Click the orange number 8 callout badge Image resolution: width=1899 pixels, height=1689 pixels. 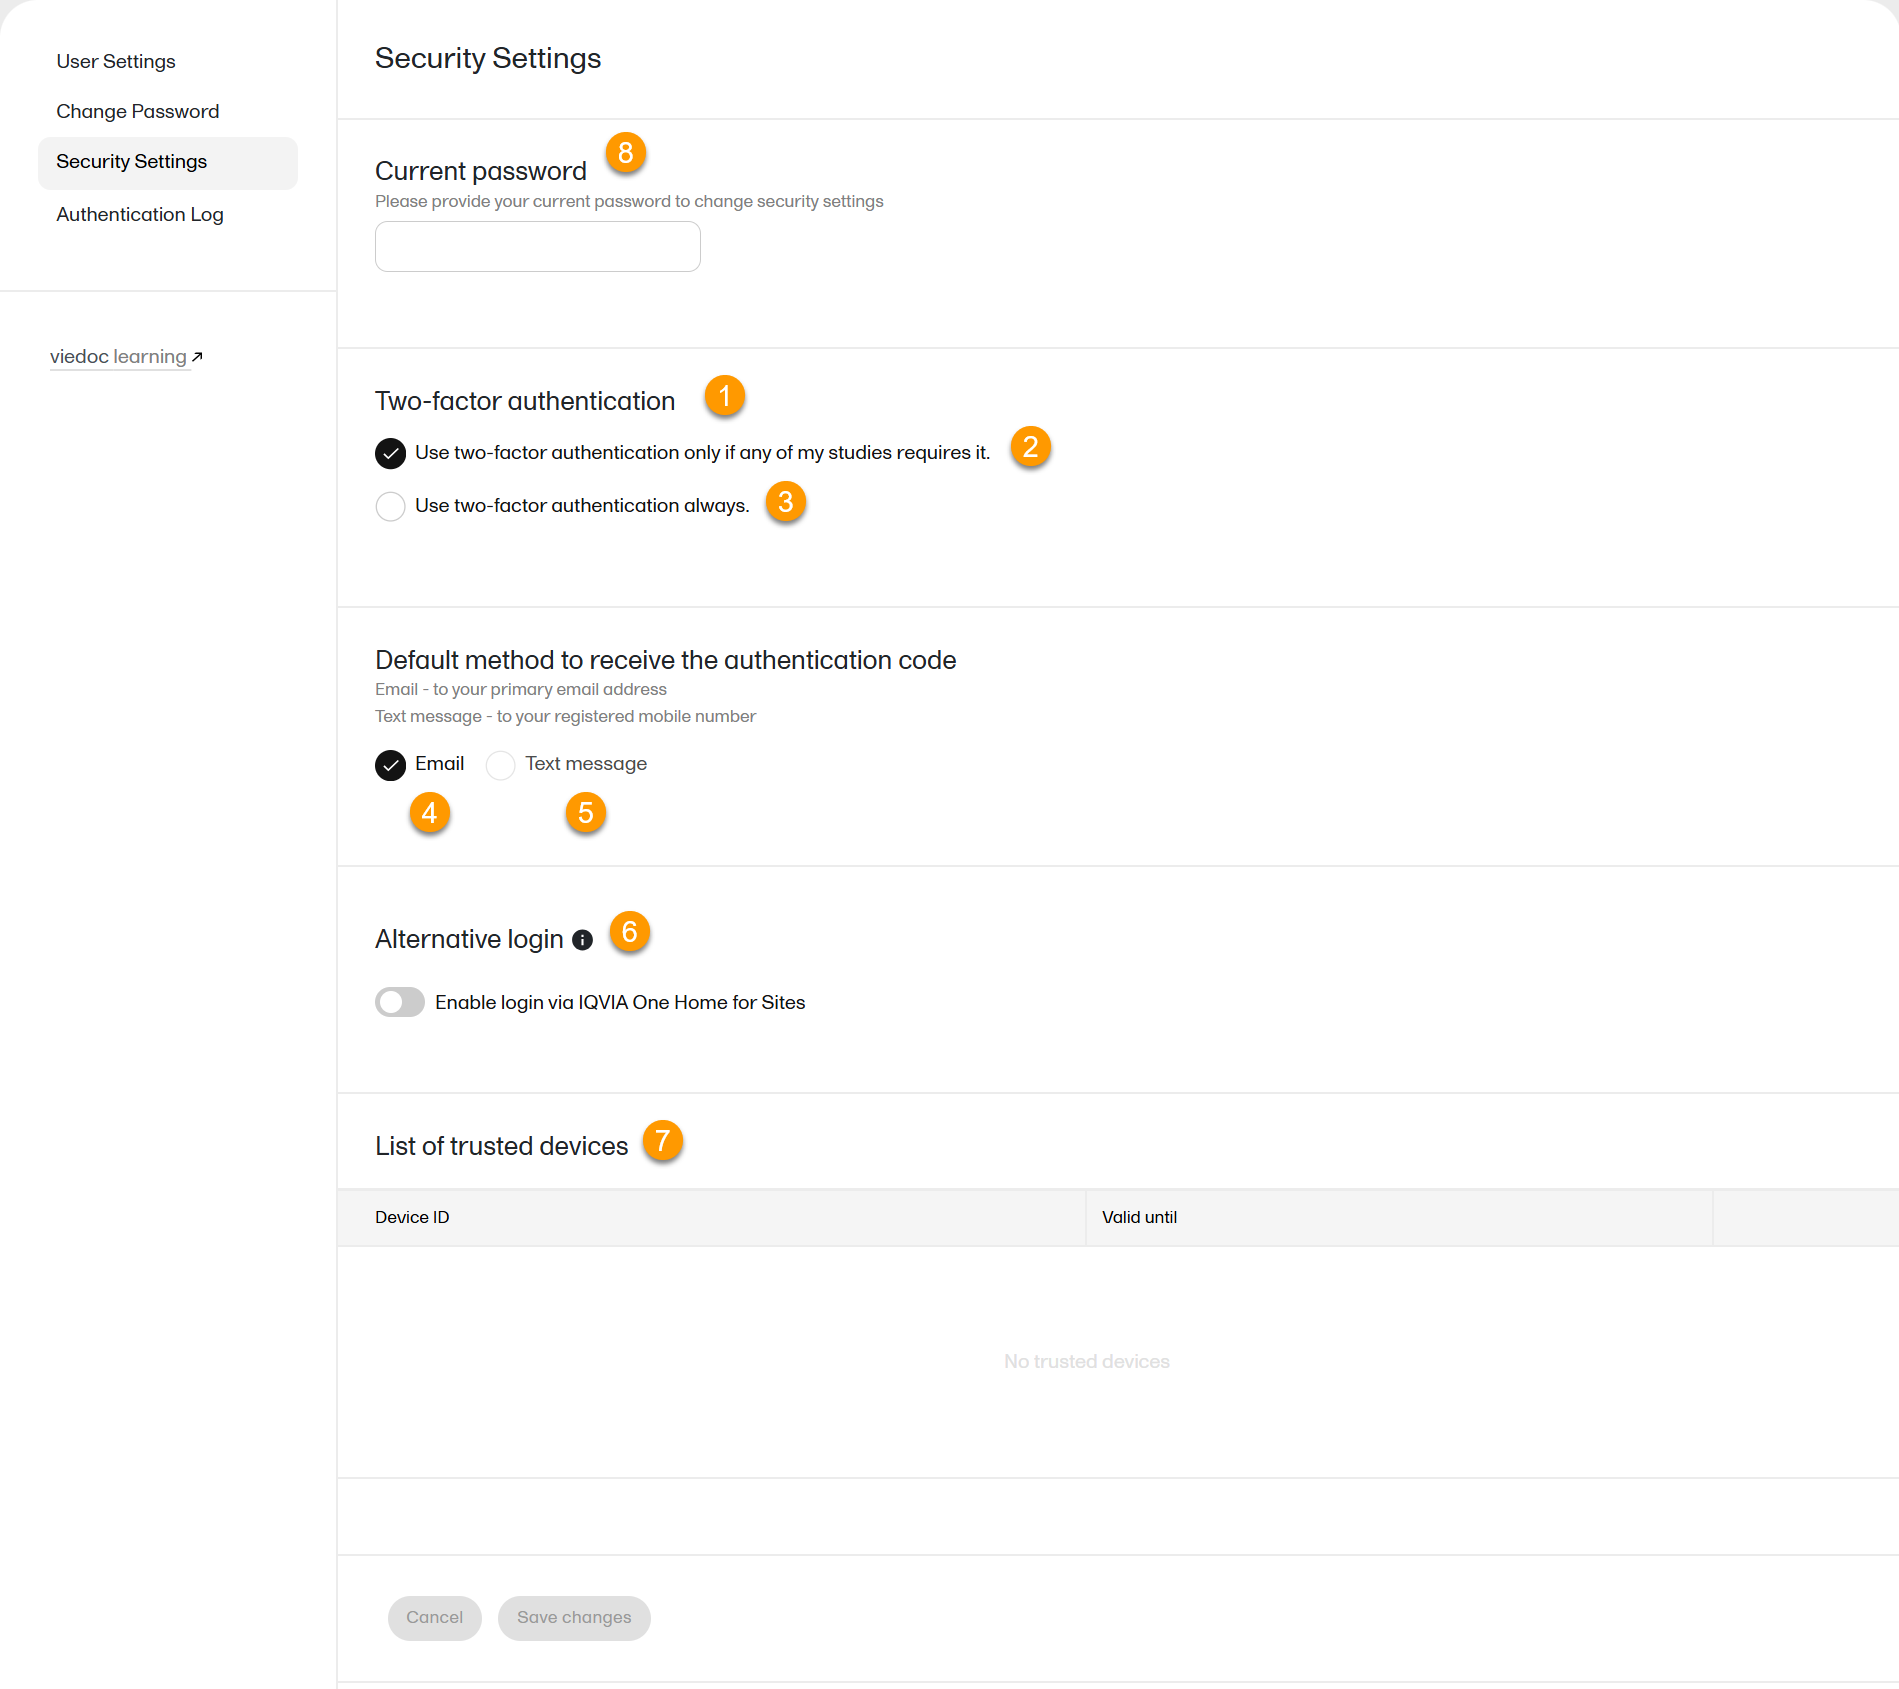tap(625, 153)
